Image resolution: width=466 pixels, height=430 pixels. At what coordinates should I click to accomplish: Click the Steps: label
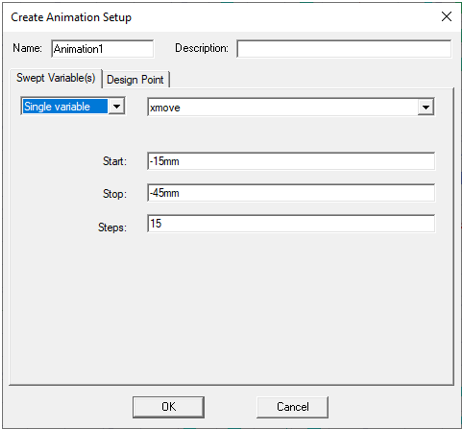click(113, 228)
